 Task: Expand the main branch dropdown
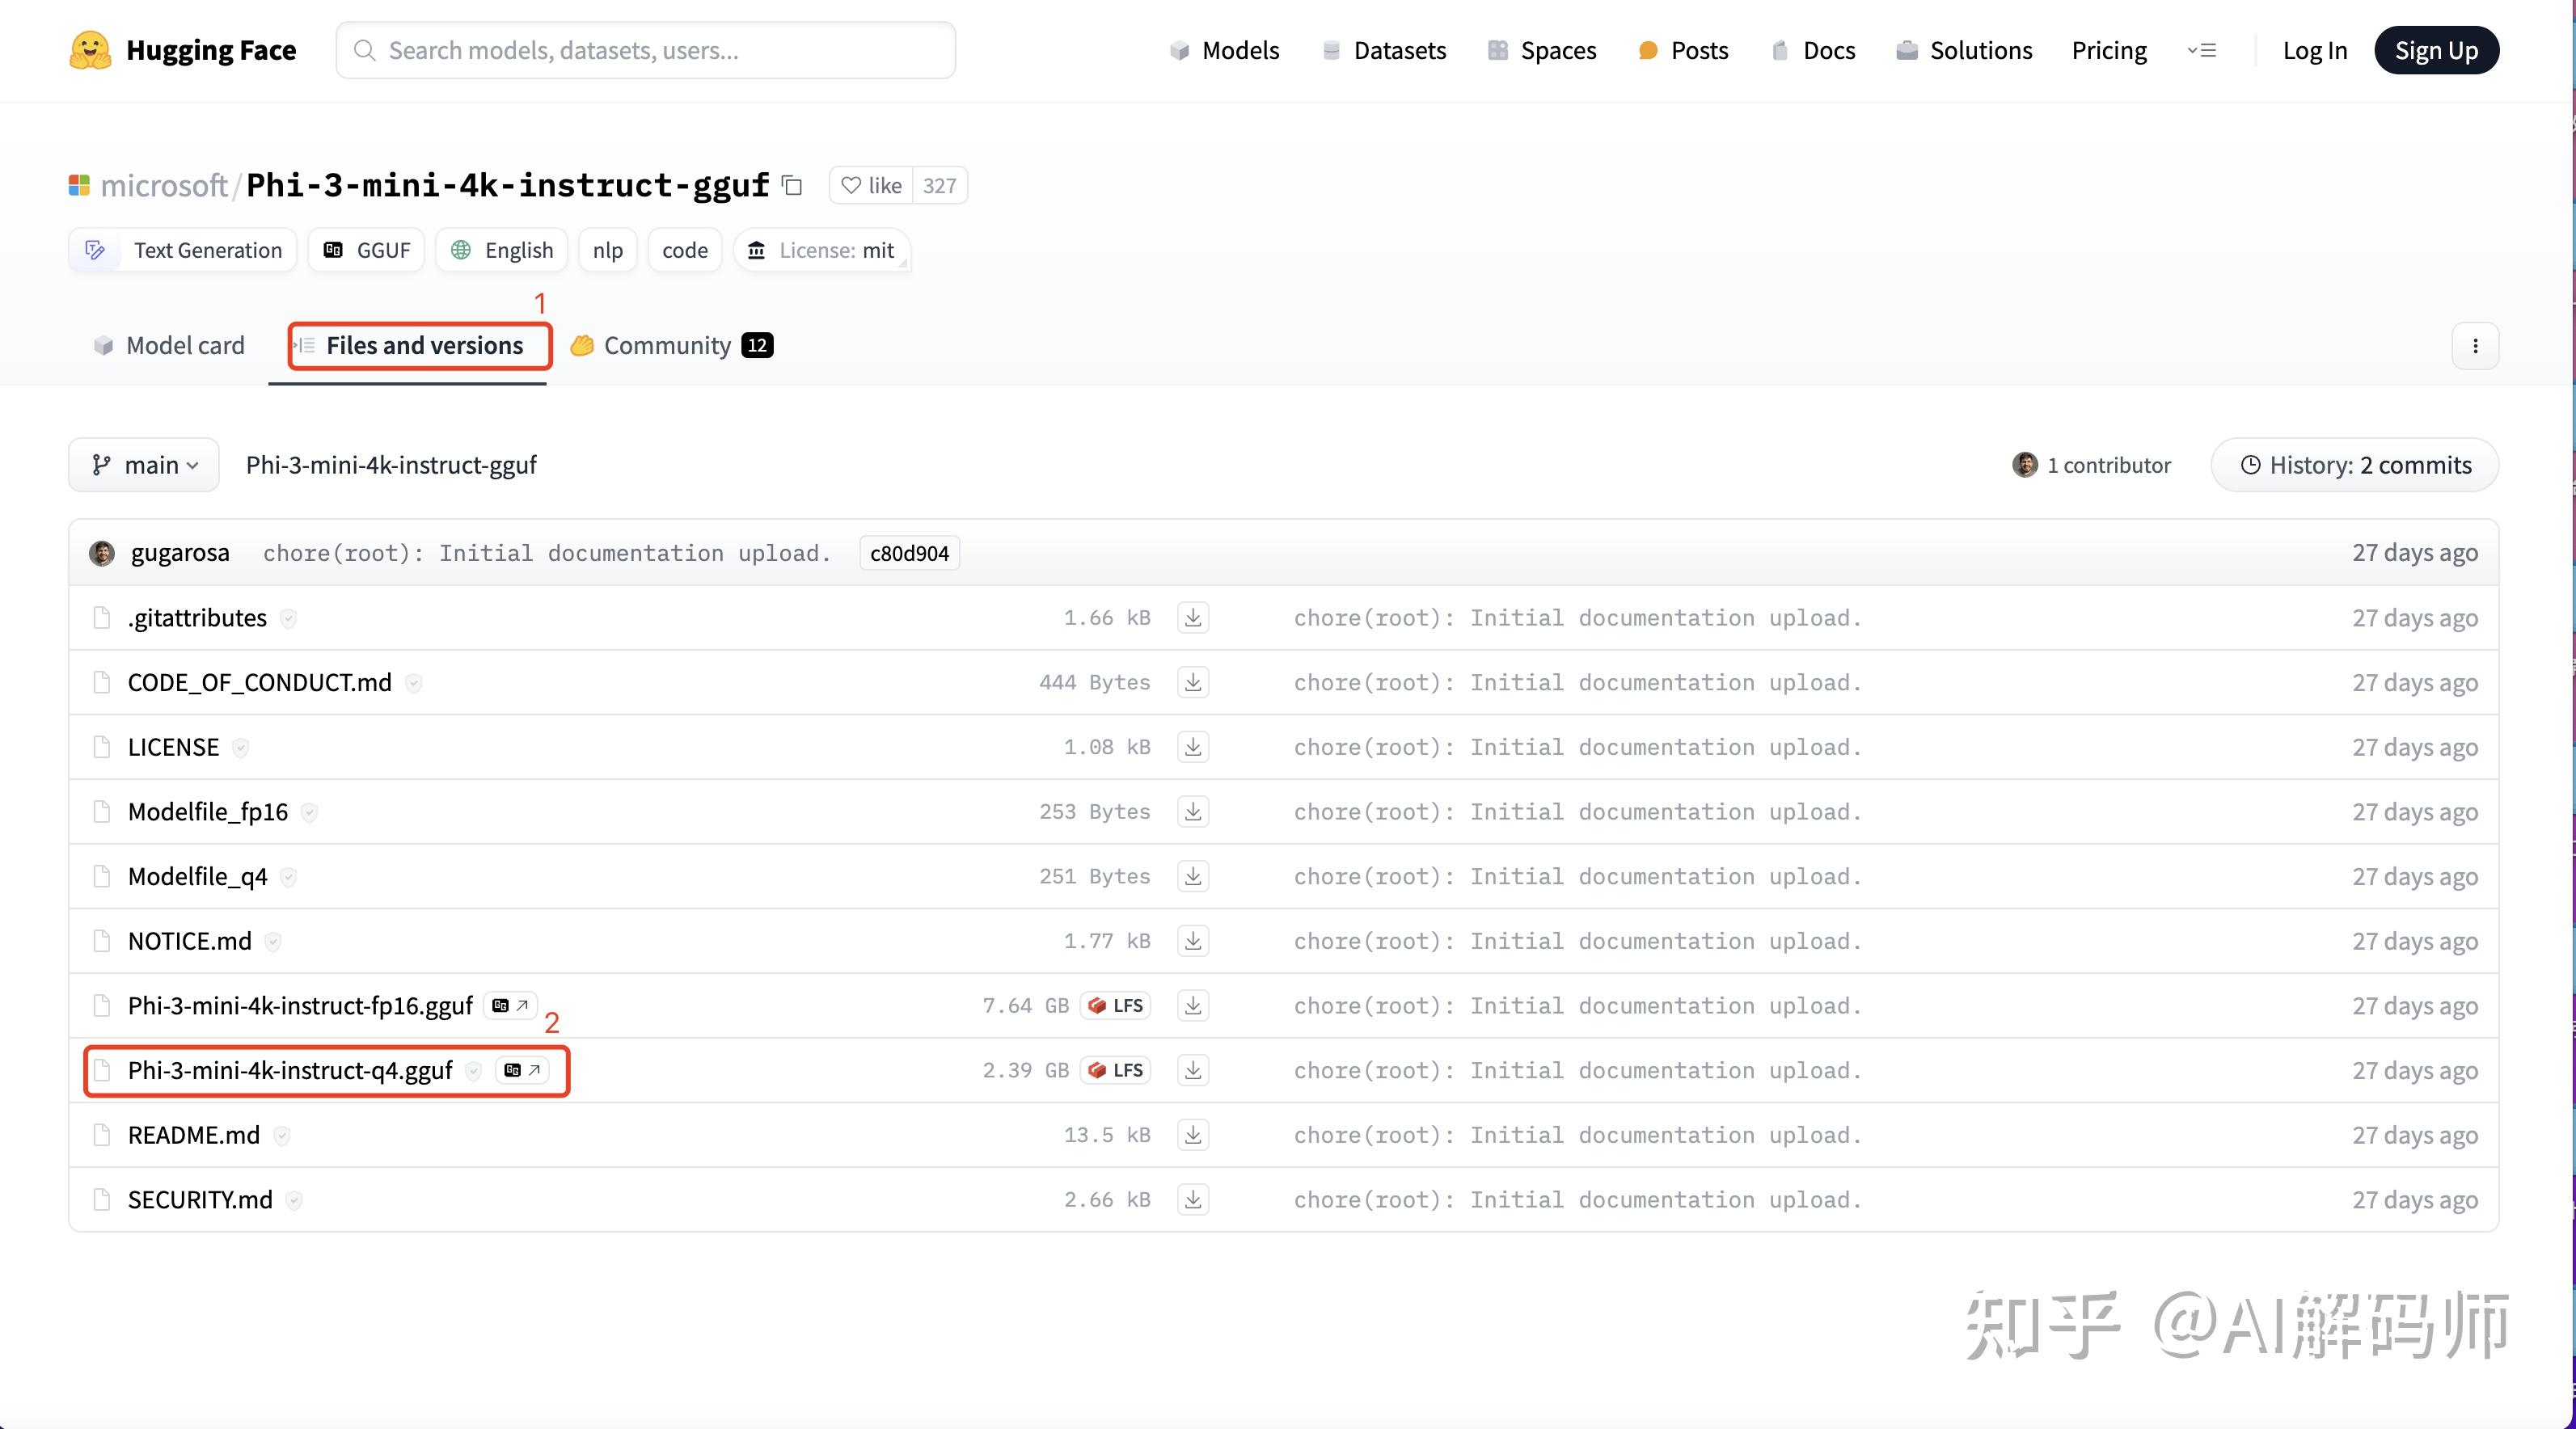[144, 465]
